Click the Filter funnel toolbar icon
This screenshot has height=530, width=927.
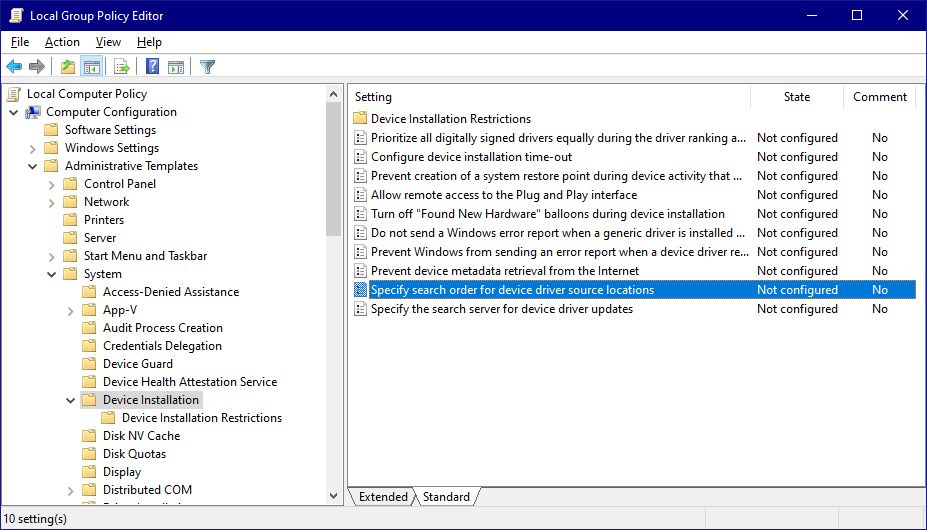(207, 67)
